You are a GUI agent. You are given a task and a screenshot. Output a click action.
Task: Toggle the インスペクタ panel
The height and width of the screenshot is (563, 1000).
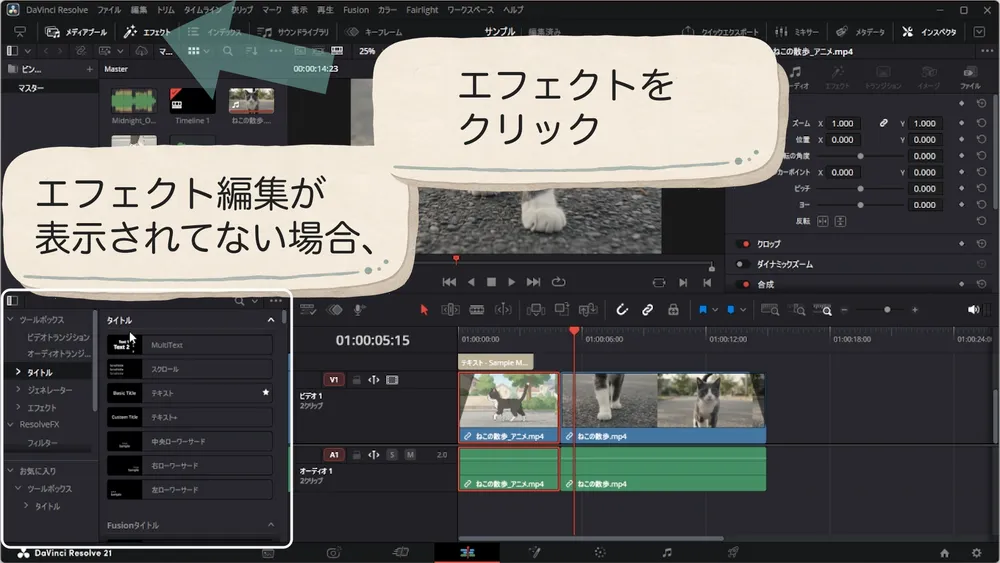tap(929, 32)
